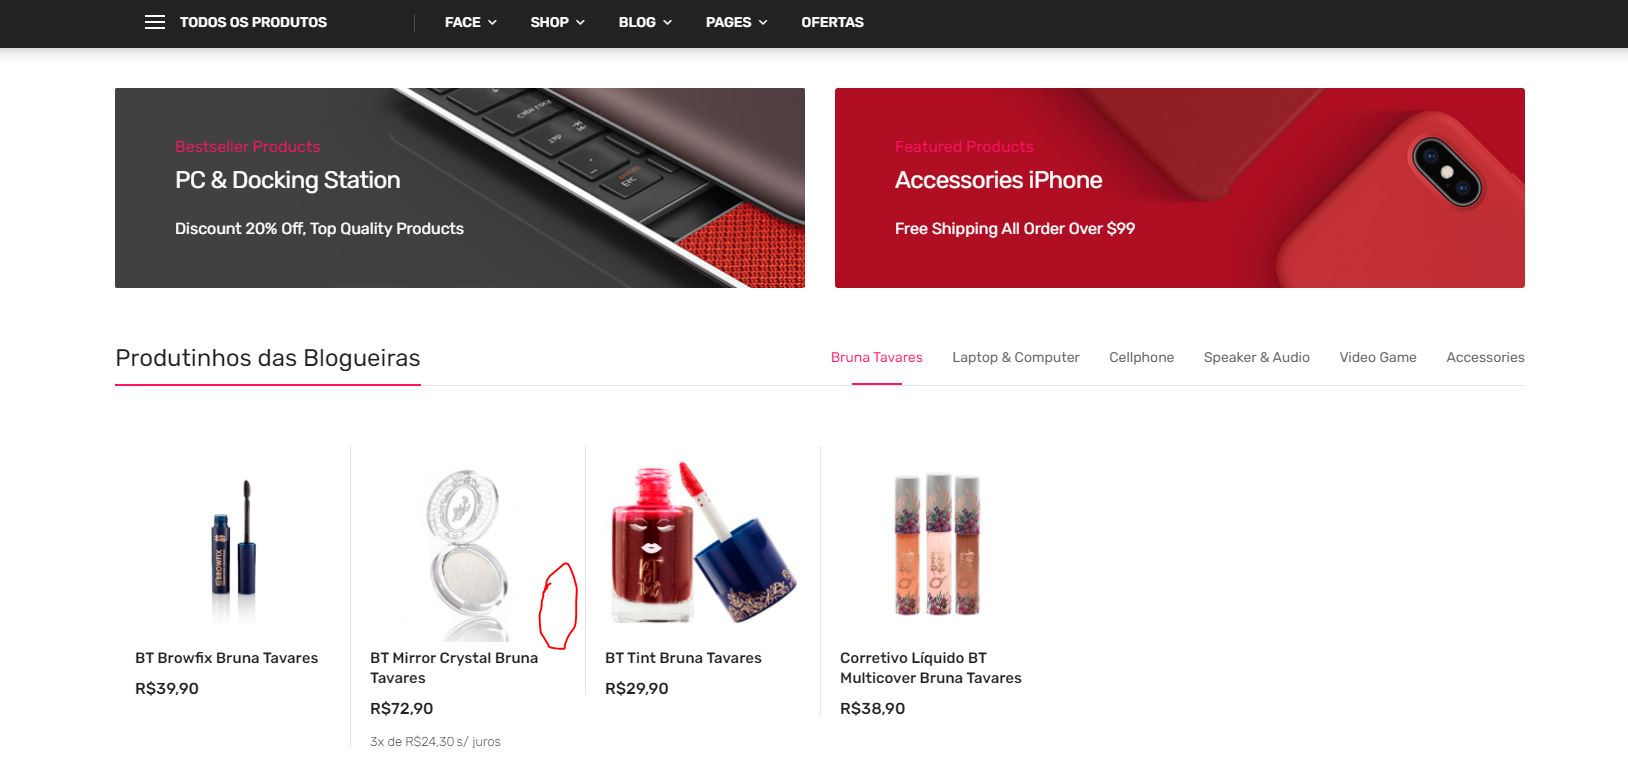1628x768 pixels.
Task: Expand the FACE dropdown menu
Action: pyautogui.click(x=470, y=22)
